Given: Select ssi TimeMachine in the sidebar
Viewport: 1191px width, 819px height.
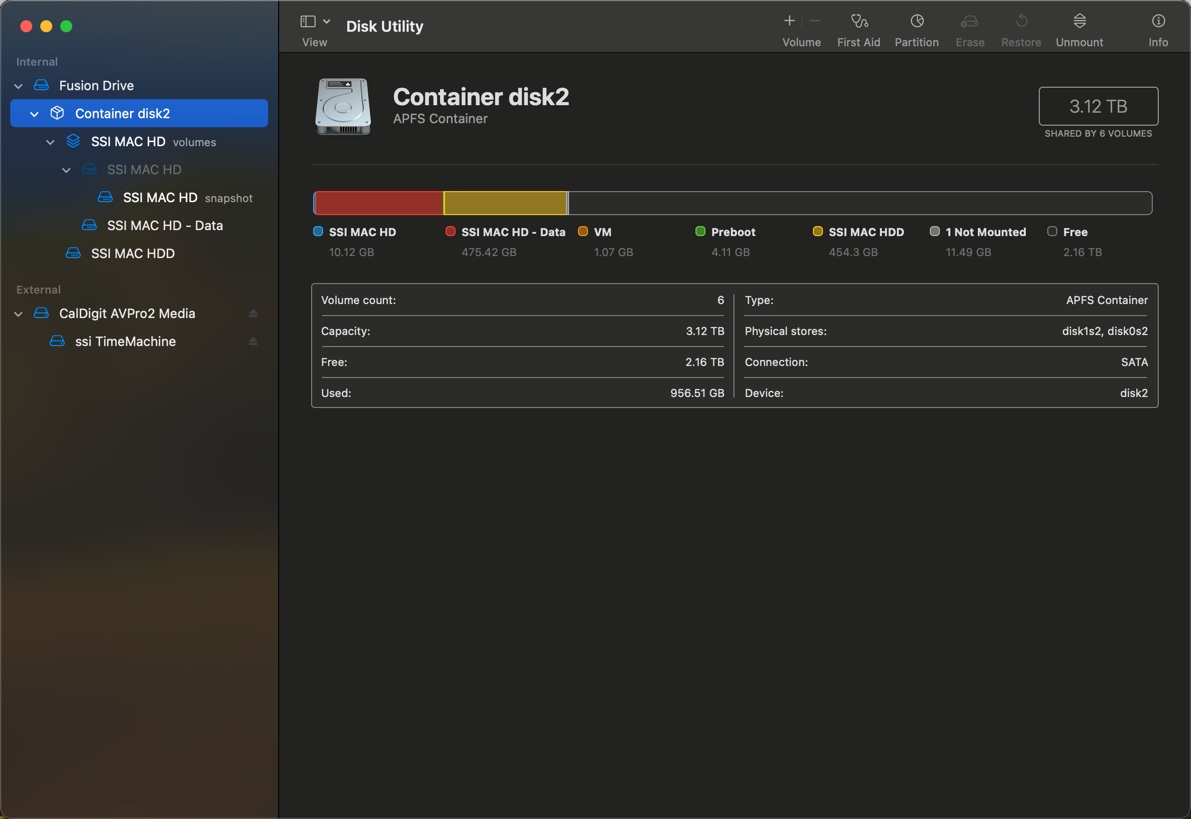Looking at the screenshot, I should point(139,341).
